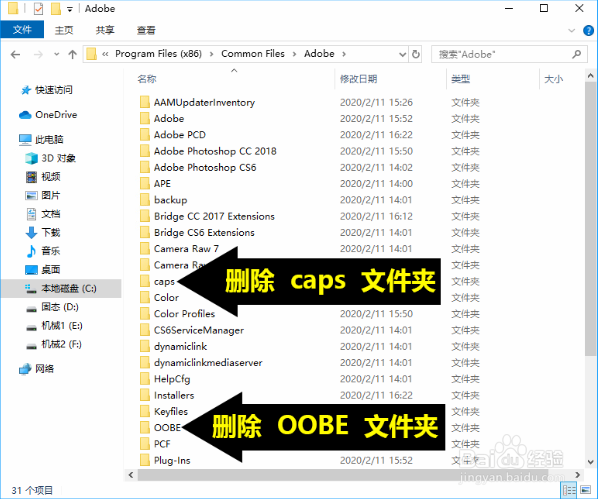598x499 pixels.
Task: Refresh the Adobe folder view
Action: point(416,54)
